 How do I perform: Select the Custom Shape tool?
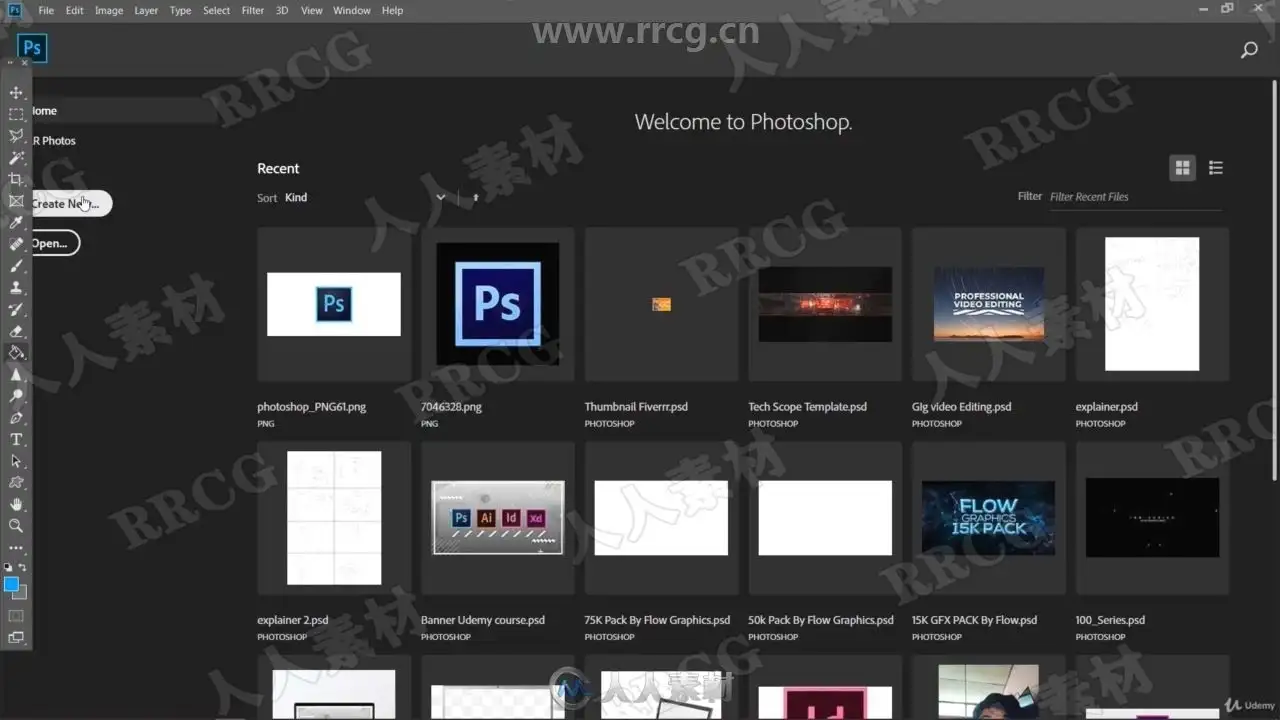click(x=16, y=483)
